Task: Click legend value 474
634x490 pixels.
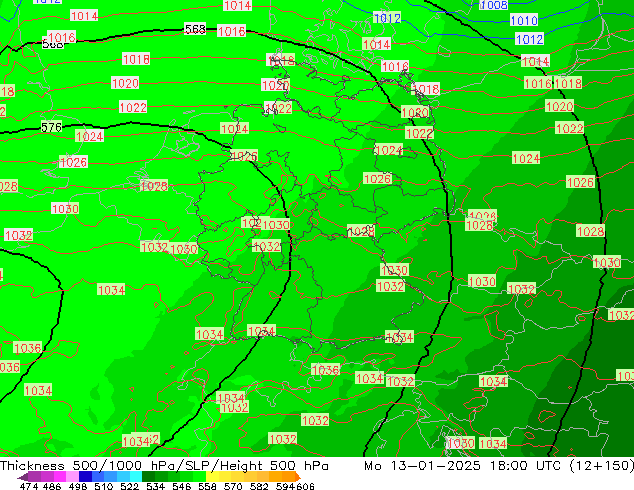Action: [x=29, y=486]
